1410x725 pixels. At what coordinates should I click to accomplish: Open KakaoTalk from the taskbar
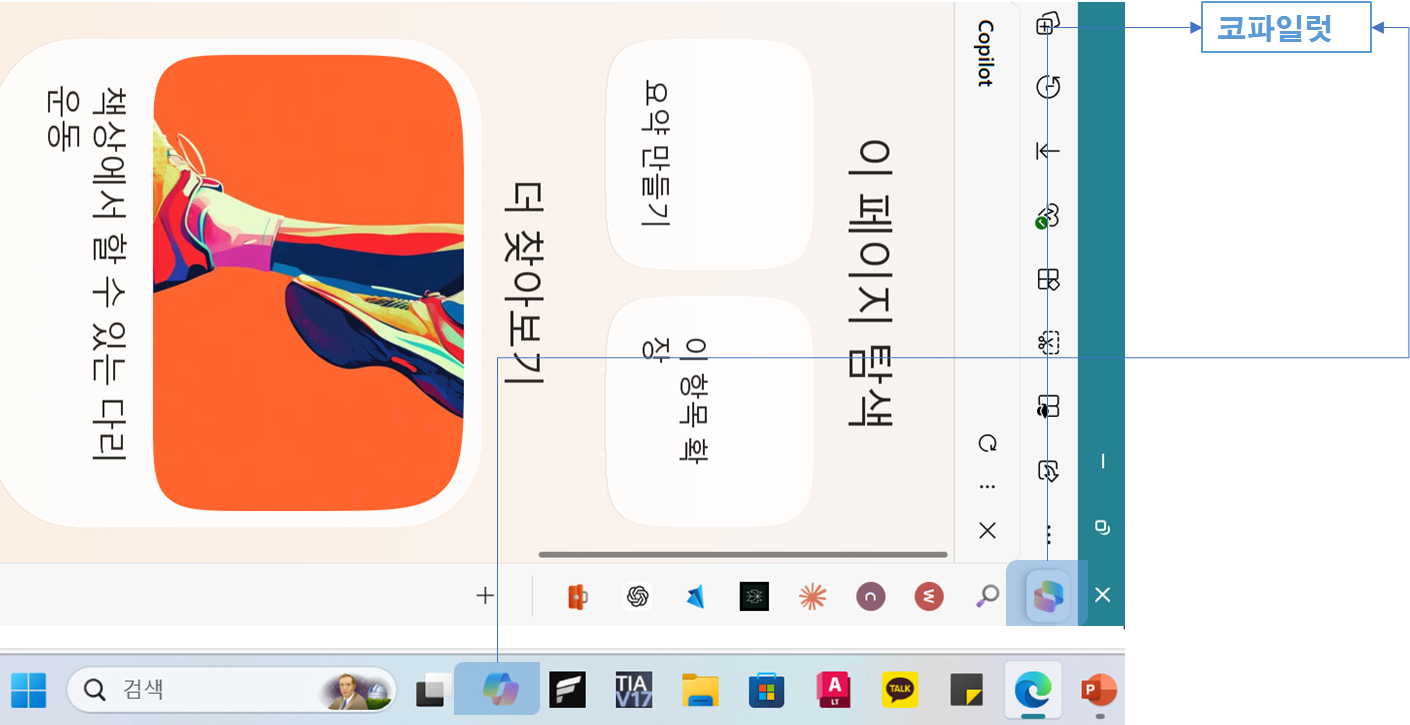pos(900,690)
